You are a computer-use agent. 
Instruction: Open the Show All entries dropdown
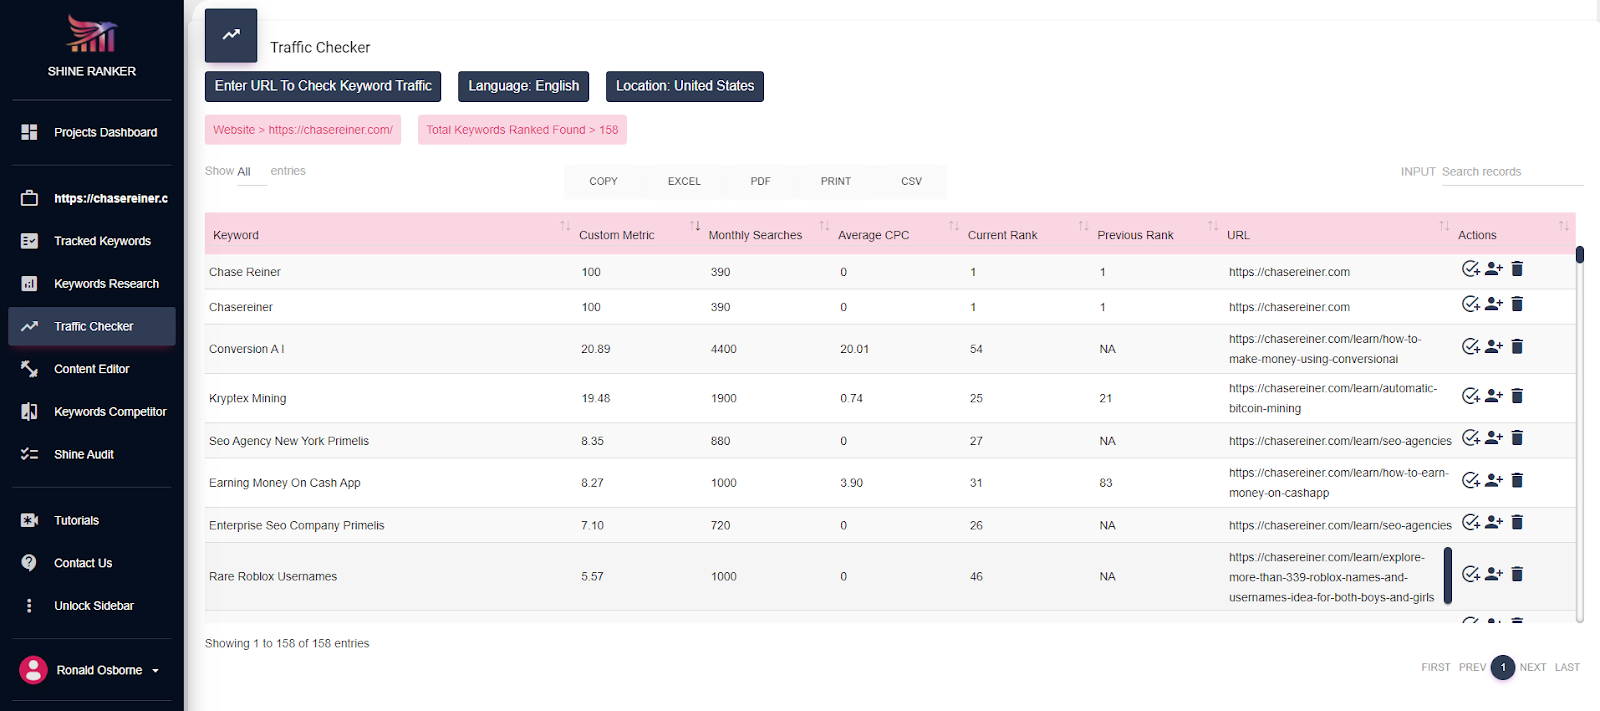click(251, 172)
